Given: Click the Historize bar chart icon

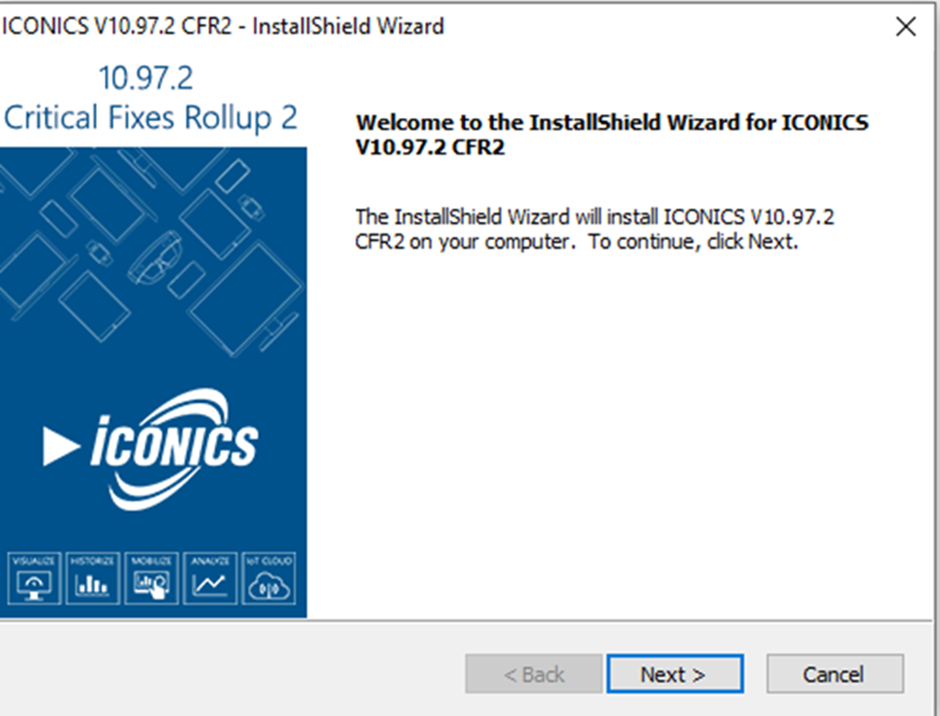Looking at the screenshot, I should point(92,578).
